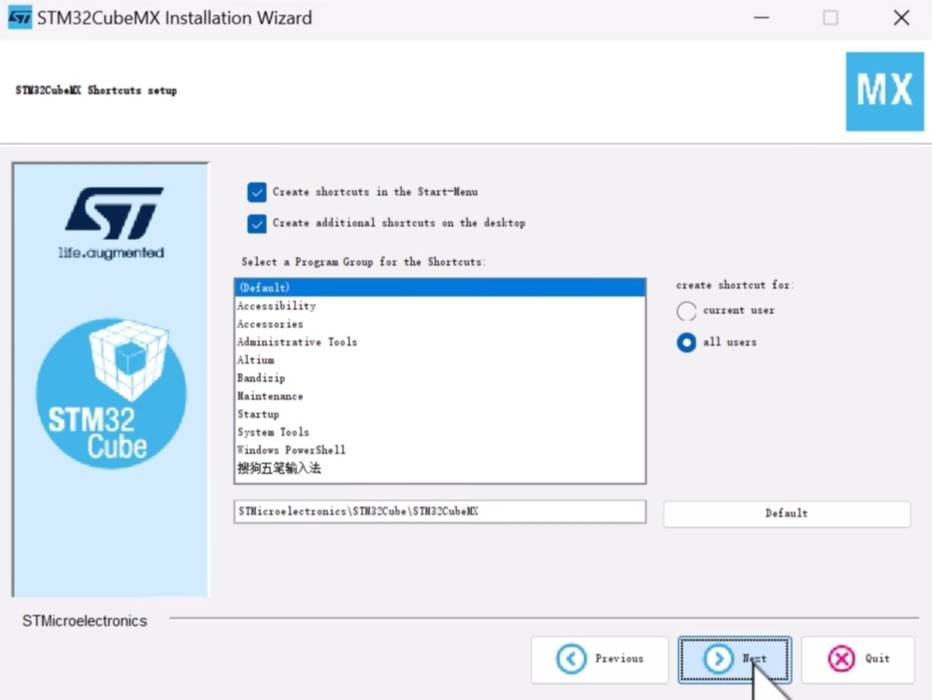
Task: Select Altium in the list
Action: pyautogui.click(x=440, y=360)
